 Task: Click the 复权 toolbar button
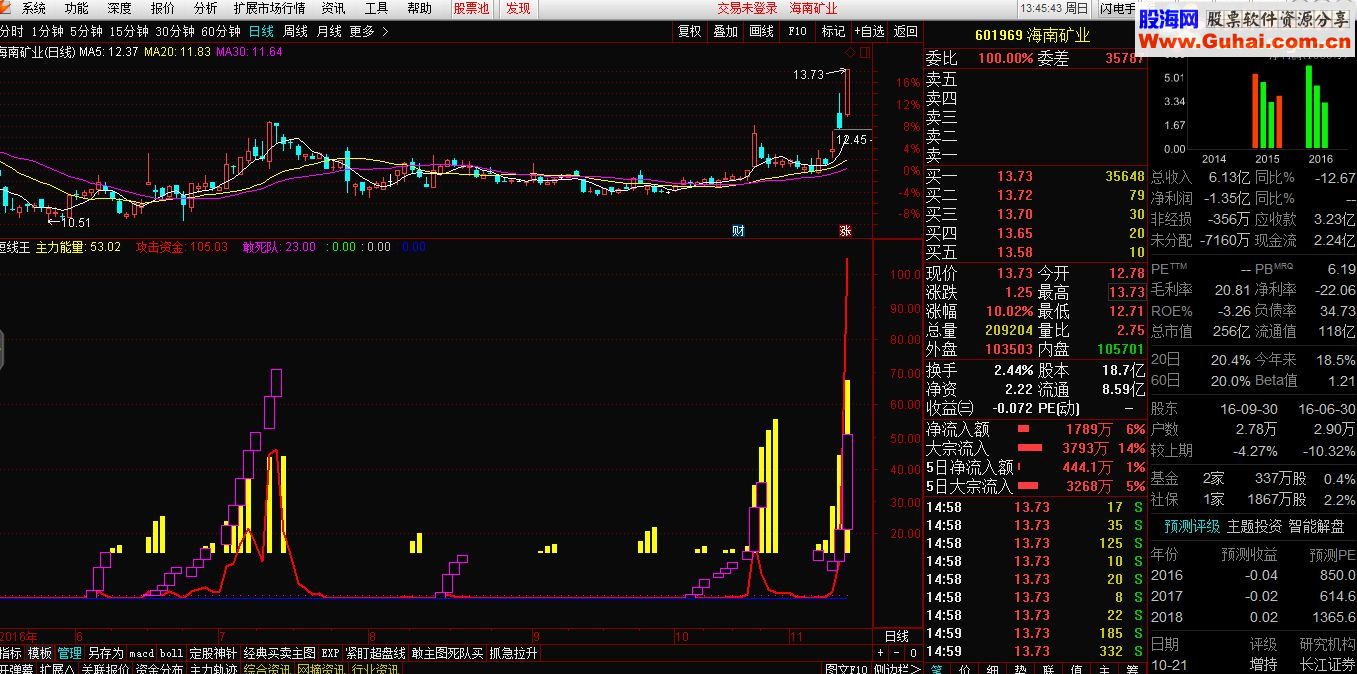coord(689,31)
